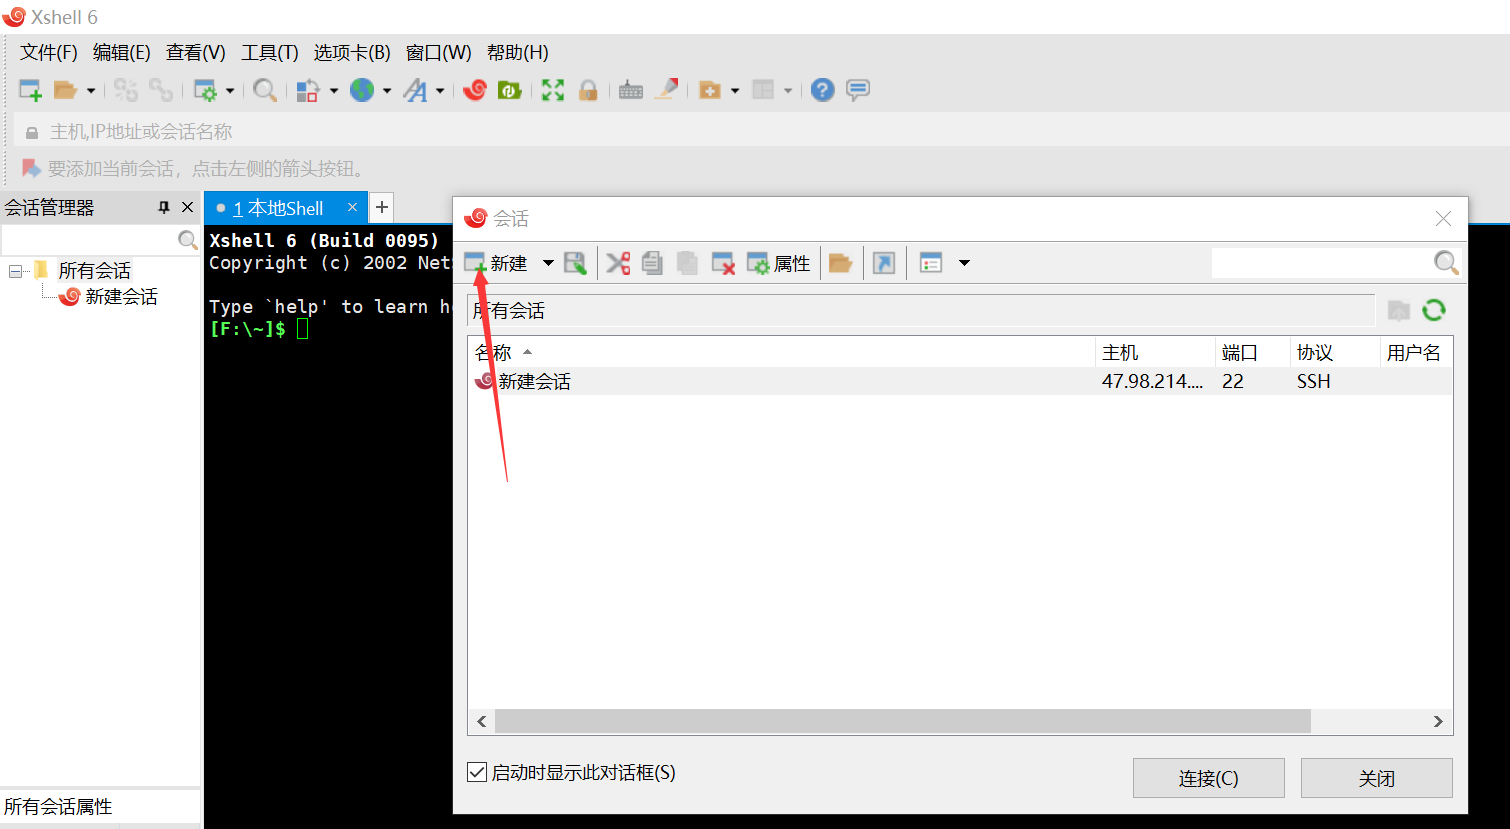Select 新建会话 row in Sessions dialog list

[960, 381]
